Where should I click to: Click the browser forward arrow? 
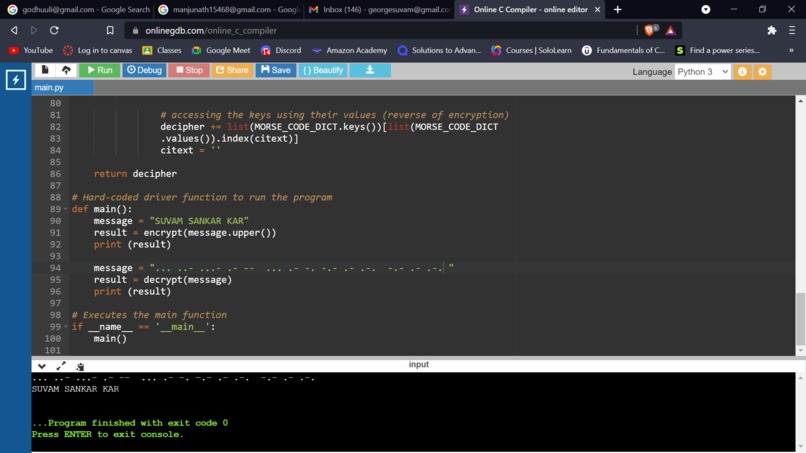pos(34,30)
